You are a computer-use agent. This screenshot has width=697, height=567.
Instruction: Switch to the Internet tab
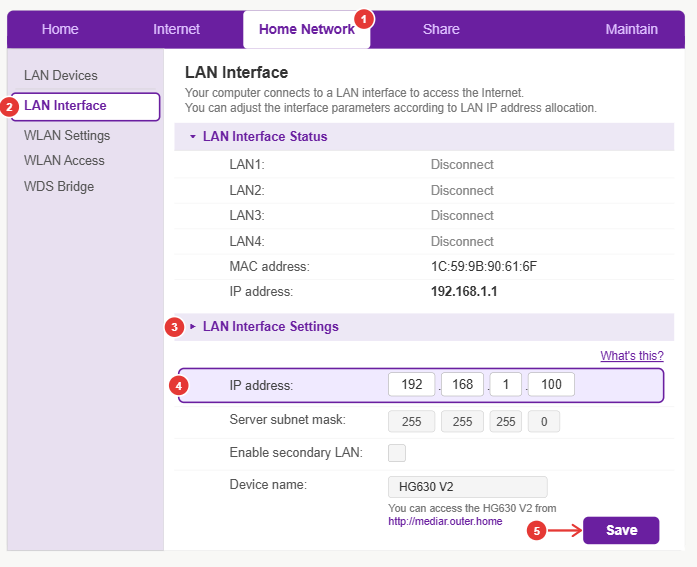tap(176, 29)
